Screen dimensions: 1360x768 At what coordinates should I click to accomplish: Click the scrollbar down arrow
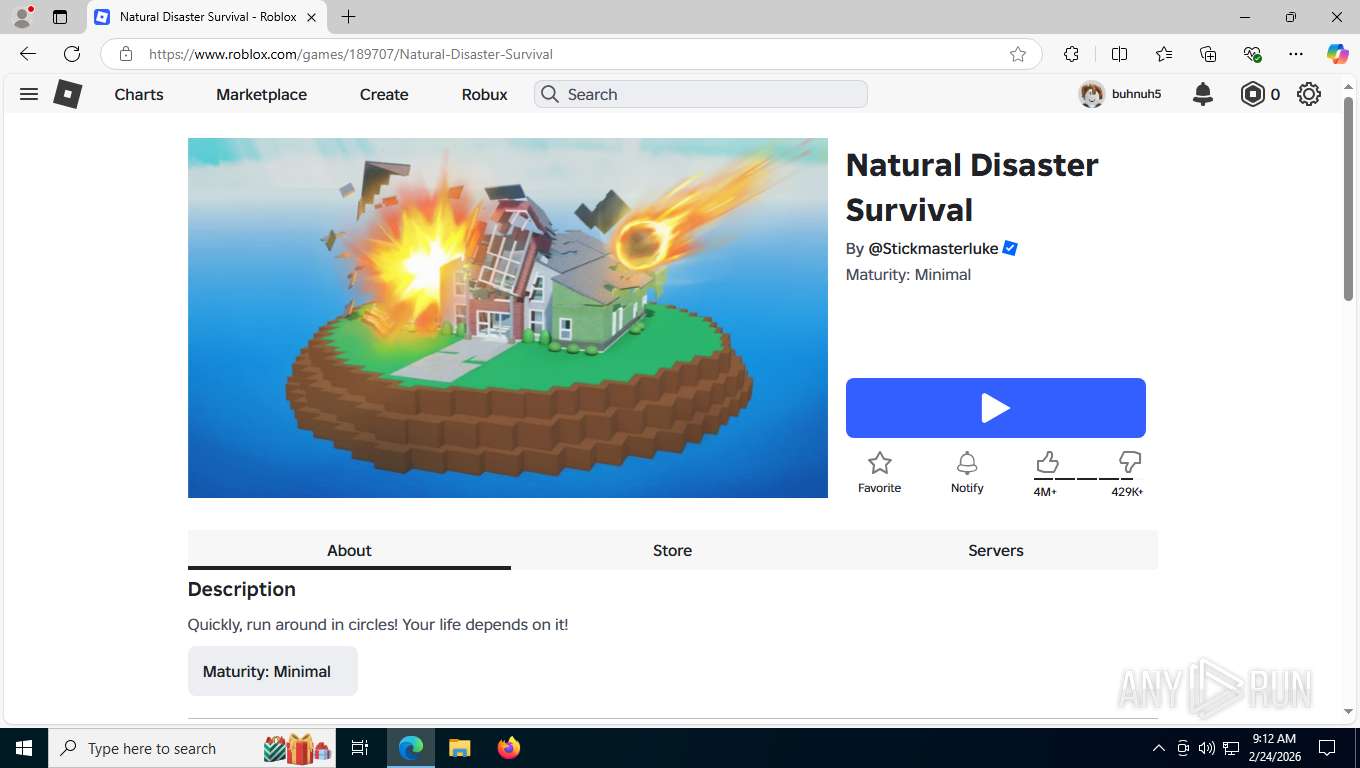[x=1349, y=711]
